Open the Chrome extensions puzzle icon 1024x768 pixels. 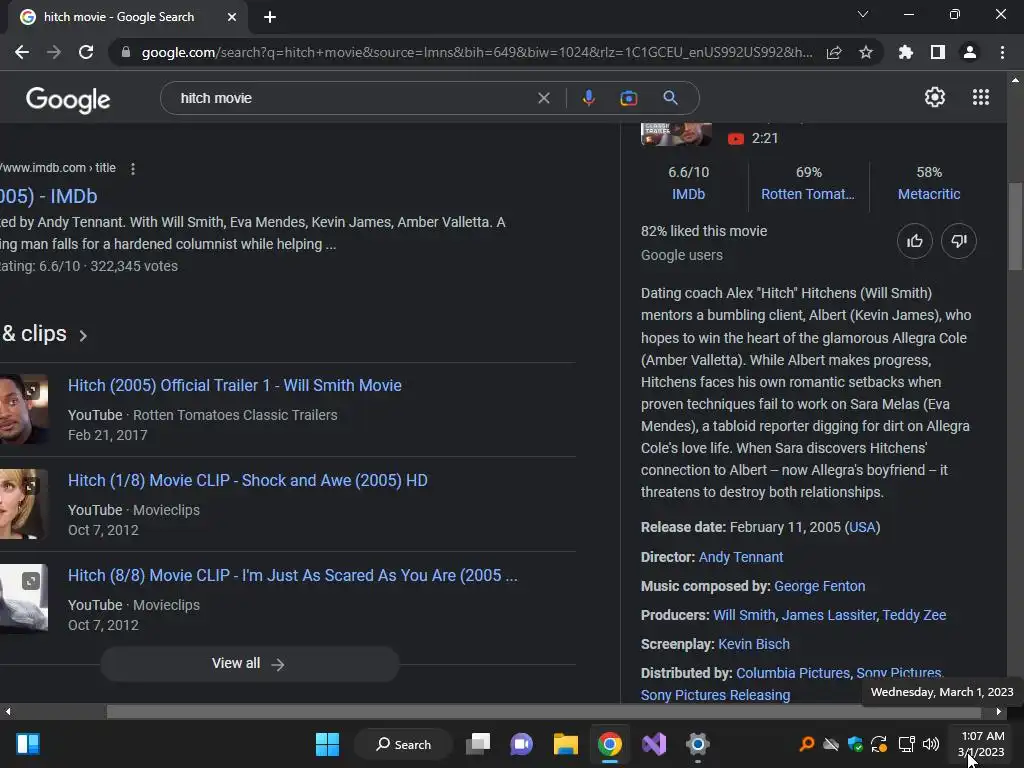pyautogui.click(x=906, y=52)
